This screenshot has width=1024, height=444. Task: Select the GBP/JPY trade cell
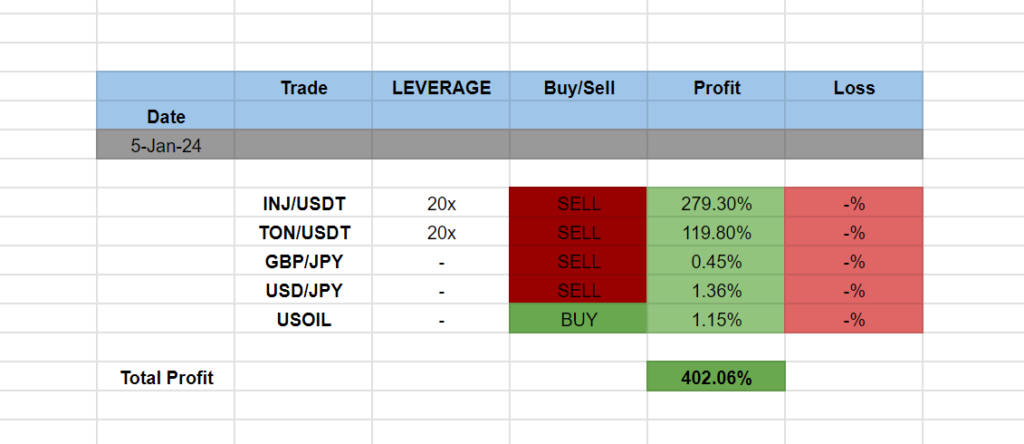(x=303, y=262)
